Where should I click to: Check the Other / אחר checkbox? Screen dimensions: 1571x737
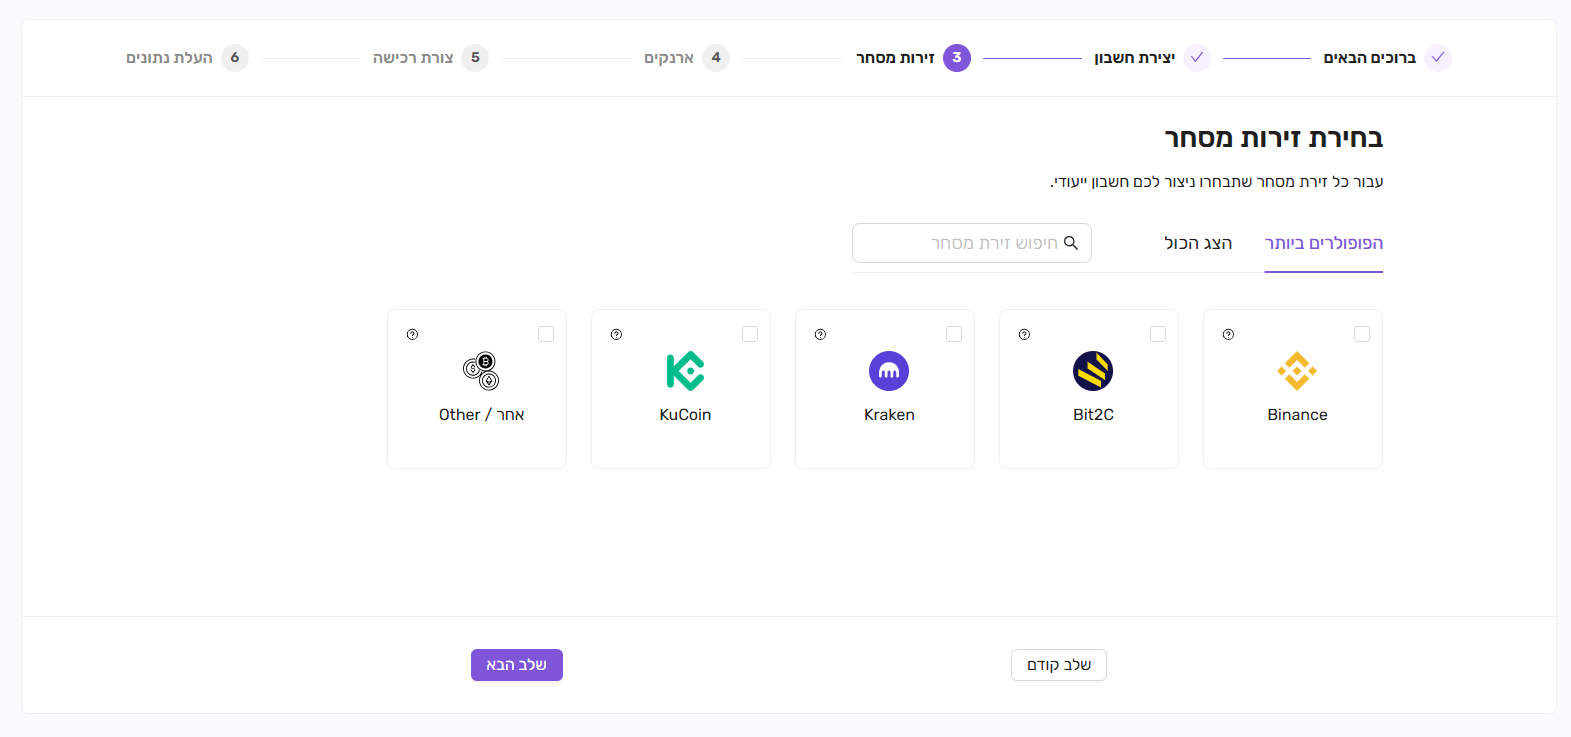coord(546,334)
